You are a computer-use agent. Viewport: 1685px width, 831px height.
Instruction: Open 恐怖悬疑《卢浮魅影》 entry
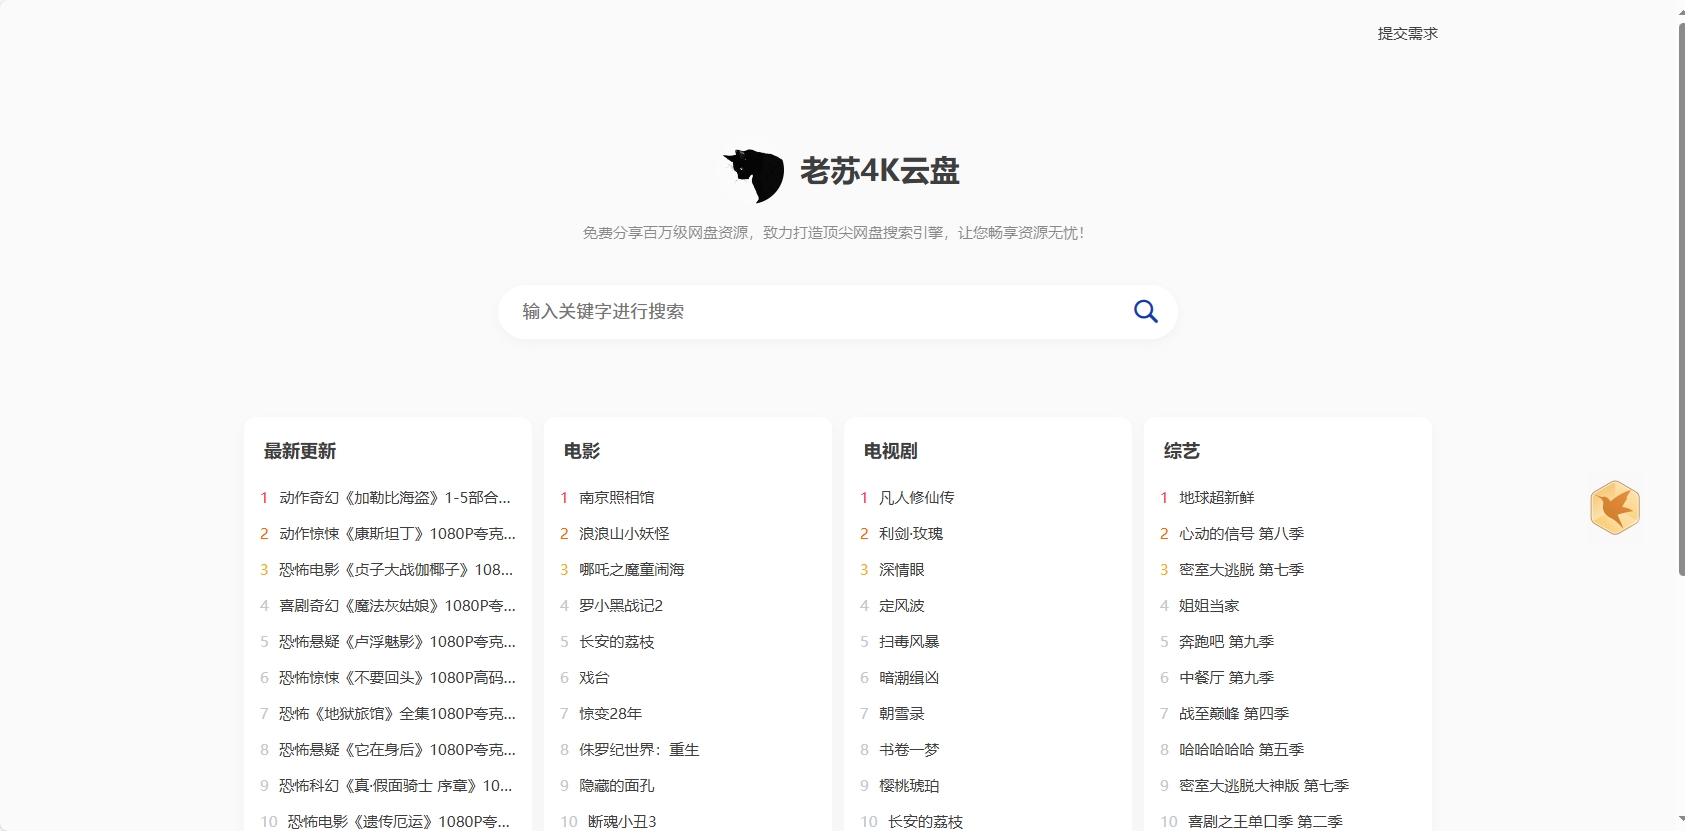pos(397,641)
